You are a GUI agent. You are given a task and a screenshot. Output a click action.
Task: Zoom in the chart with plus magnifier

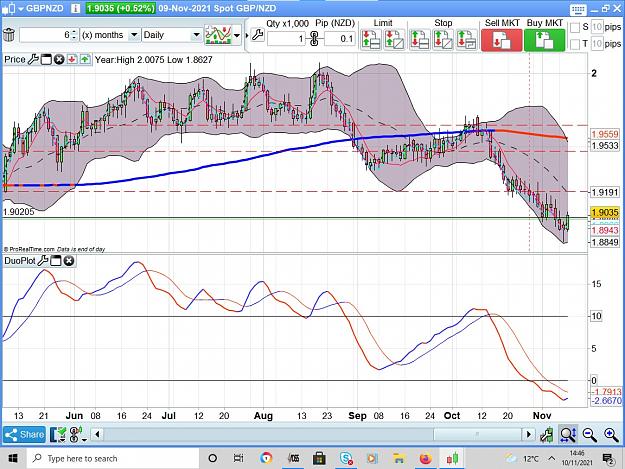(611, 434)
